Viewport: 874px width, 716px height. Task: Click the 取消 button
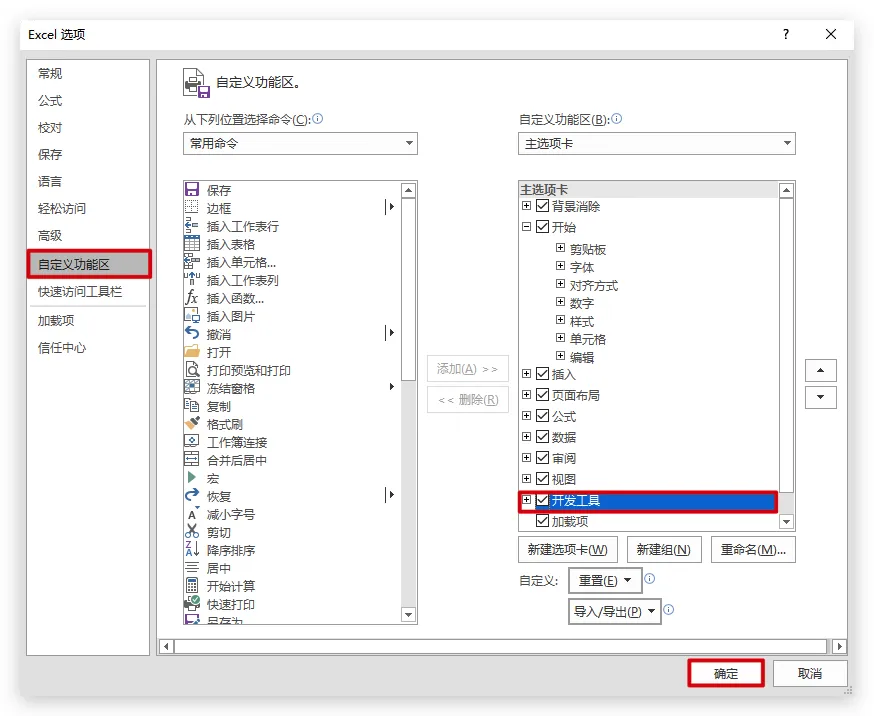click(x=810, y=674)
